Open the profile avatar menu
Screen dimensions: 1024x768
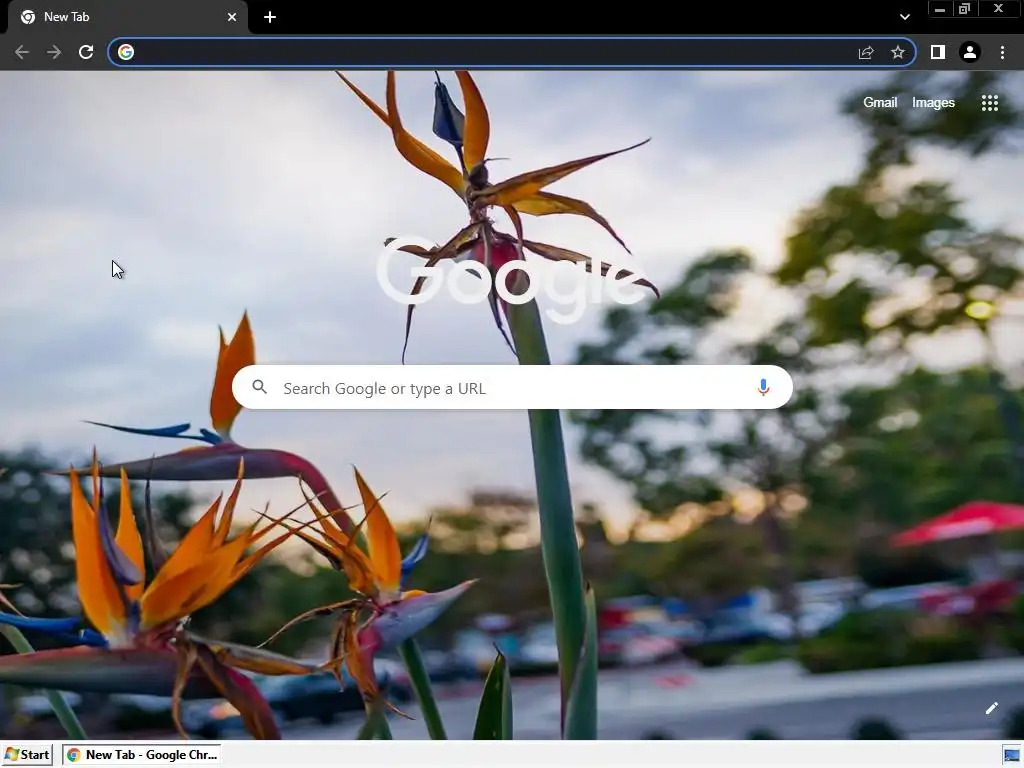(x=970, y=52)
